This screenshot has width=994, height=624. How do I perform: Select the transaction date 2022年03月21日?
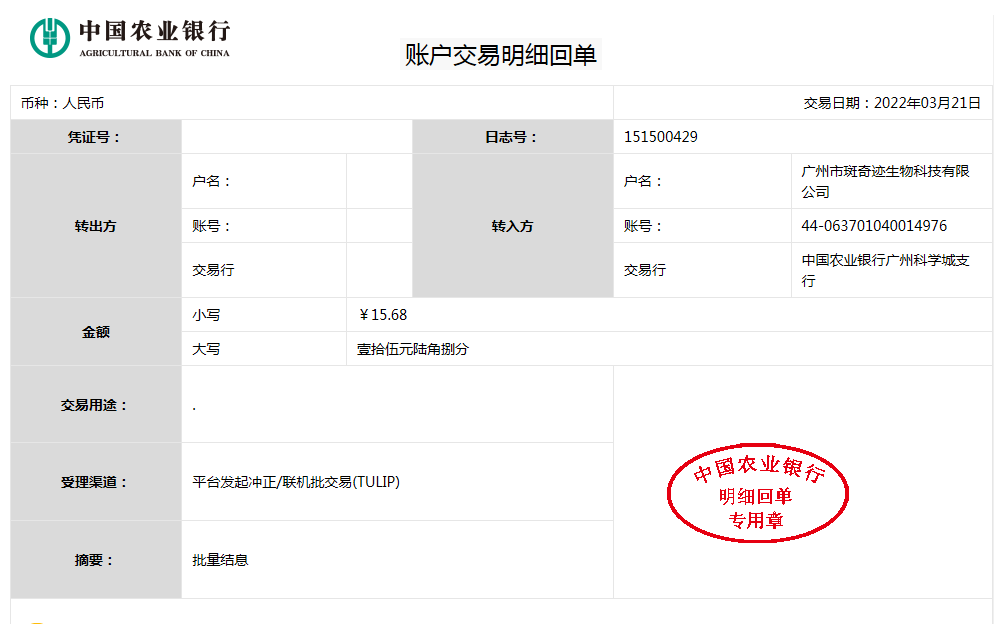pyautogui.click(x=927, y=103)
